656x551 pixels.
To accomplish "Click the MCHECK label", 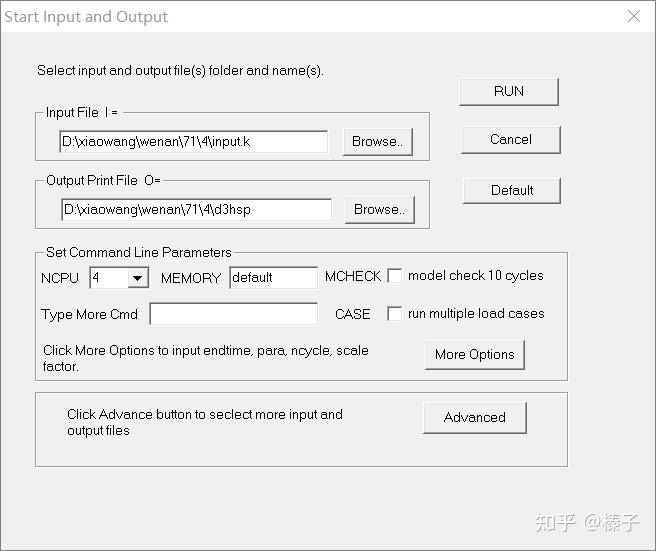I will 353,277.
